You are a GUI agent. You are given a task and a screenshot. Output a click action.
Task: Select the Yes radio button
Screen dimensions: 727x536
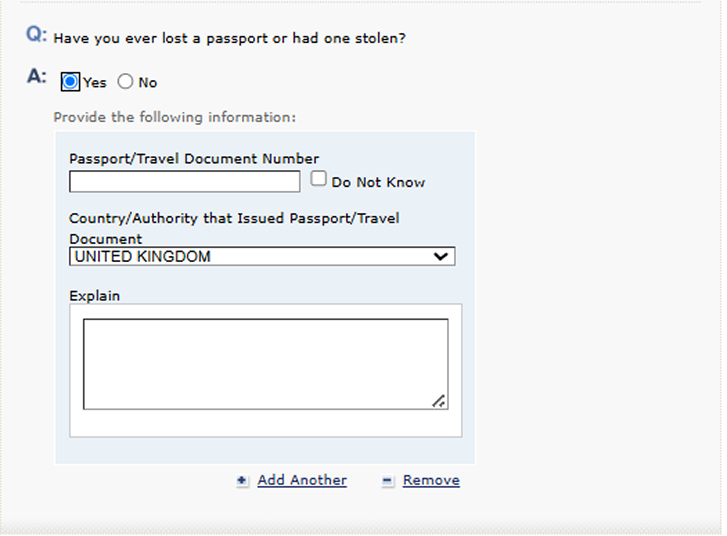click(70, 82)
